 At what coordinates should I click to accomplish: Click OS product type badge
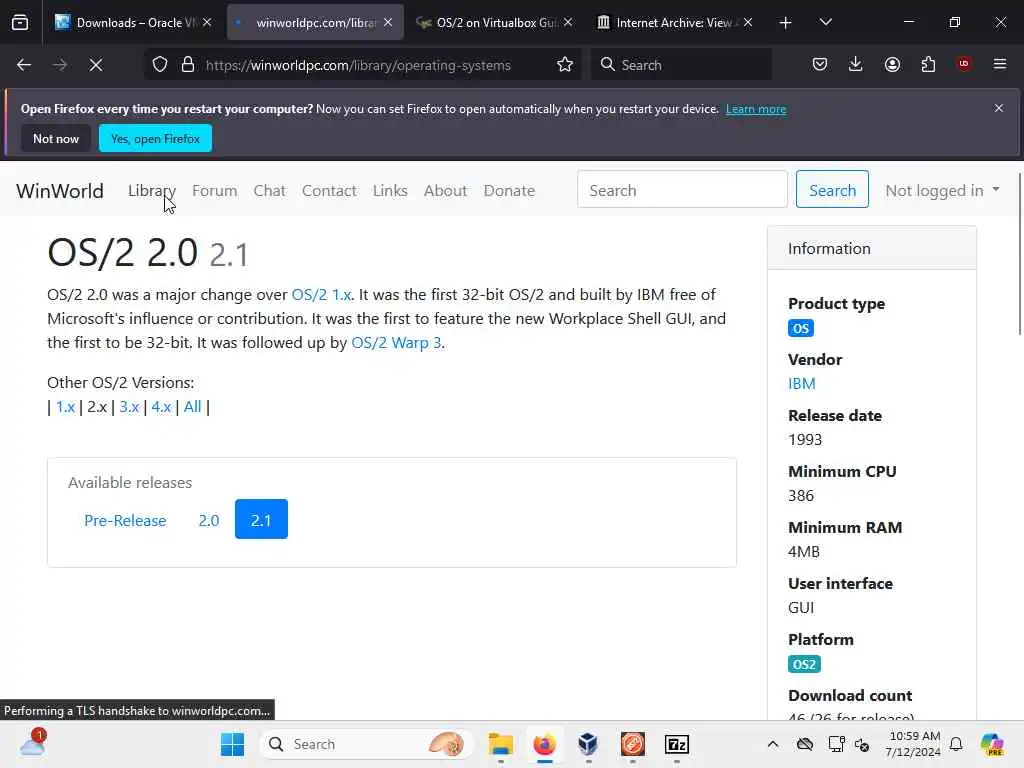pos(801,328)
